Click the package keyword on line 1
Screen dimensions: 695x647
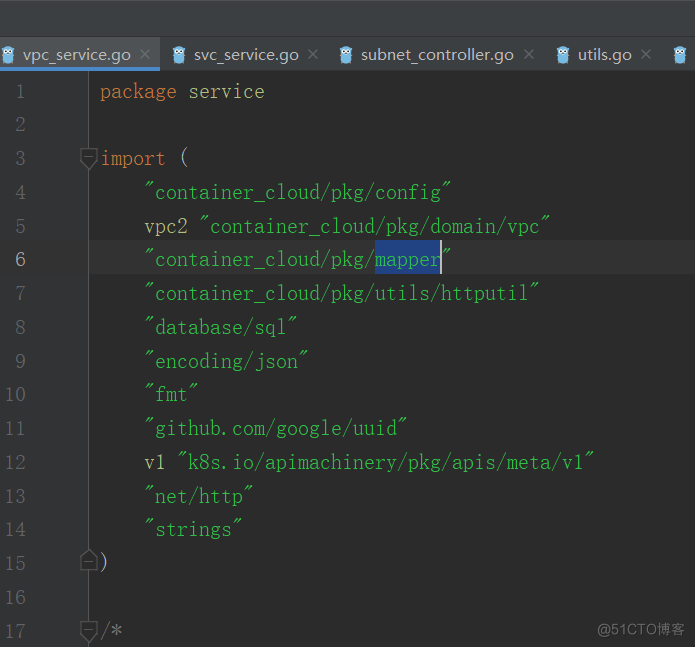coord(138,91)
